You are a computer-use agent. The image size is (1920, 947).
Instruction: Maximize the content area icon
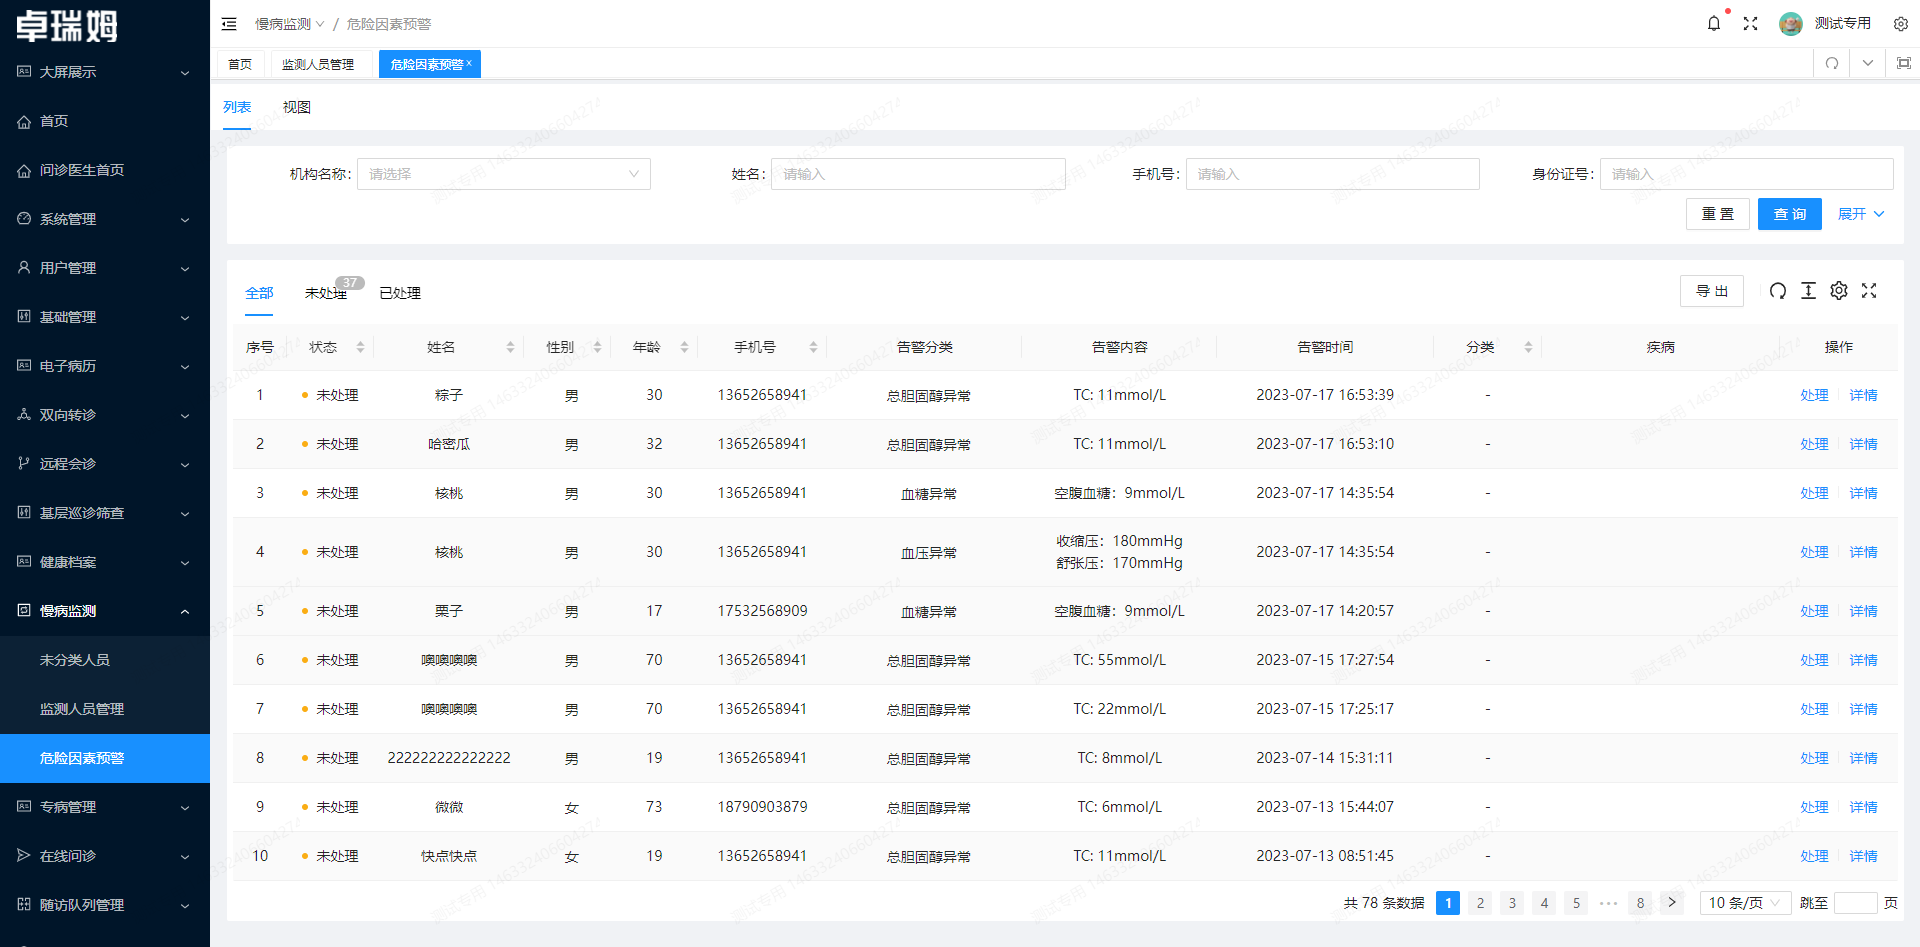[x=1904, y=63]
